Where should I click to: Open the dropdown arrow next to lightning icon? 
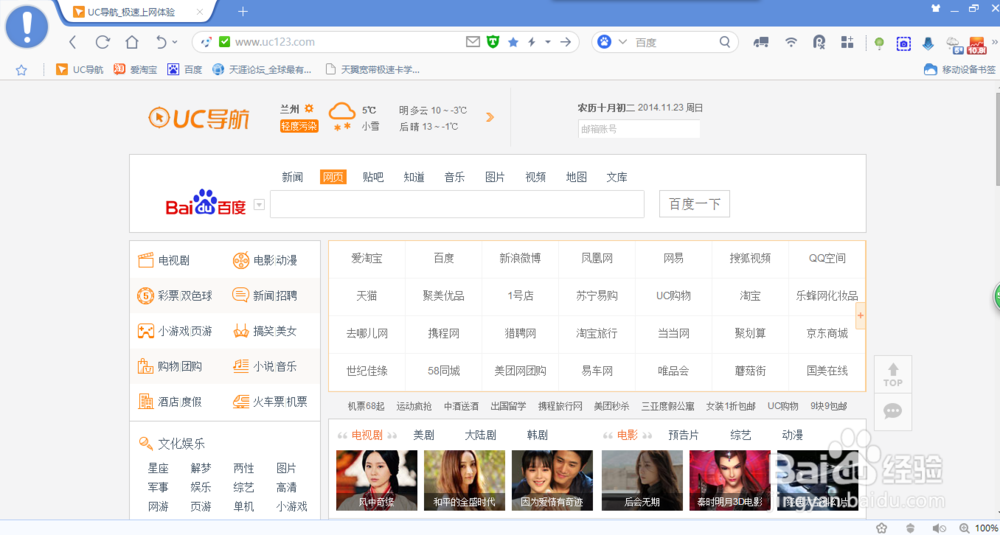tap(547, 42)
